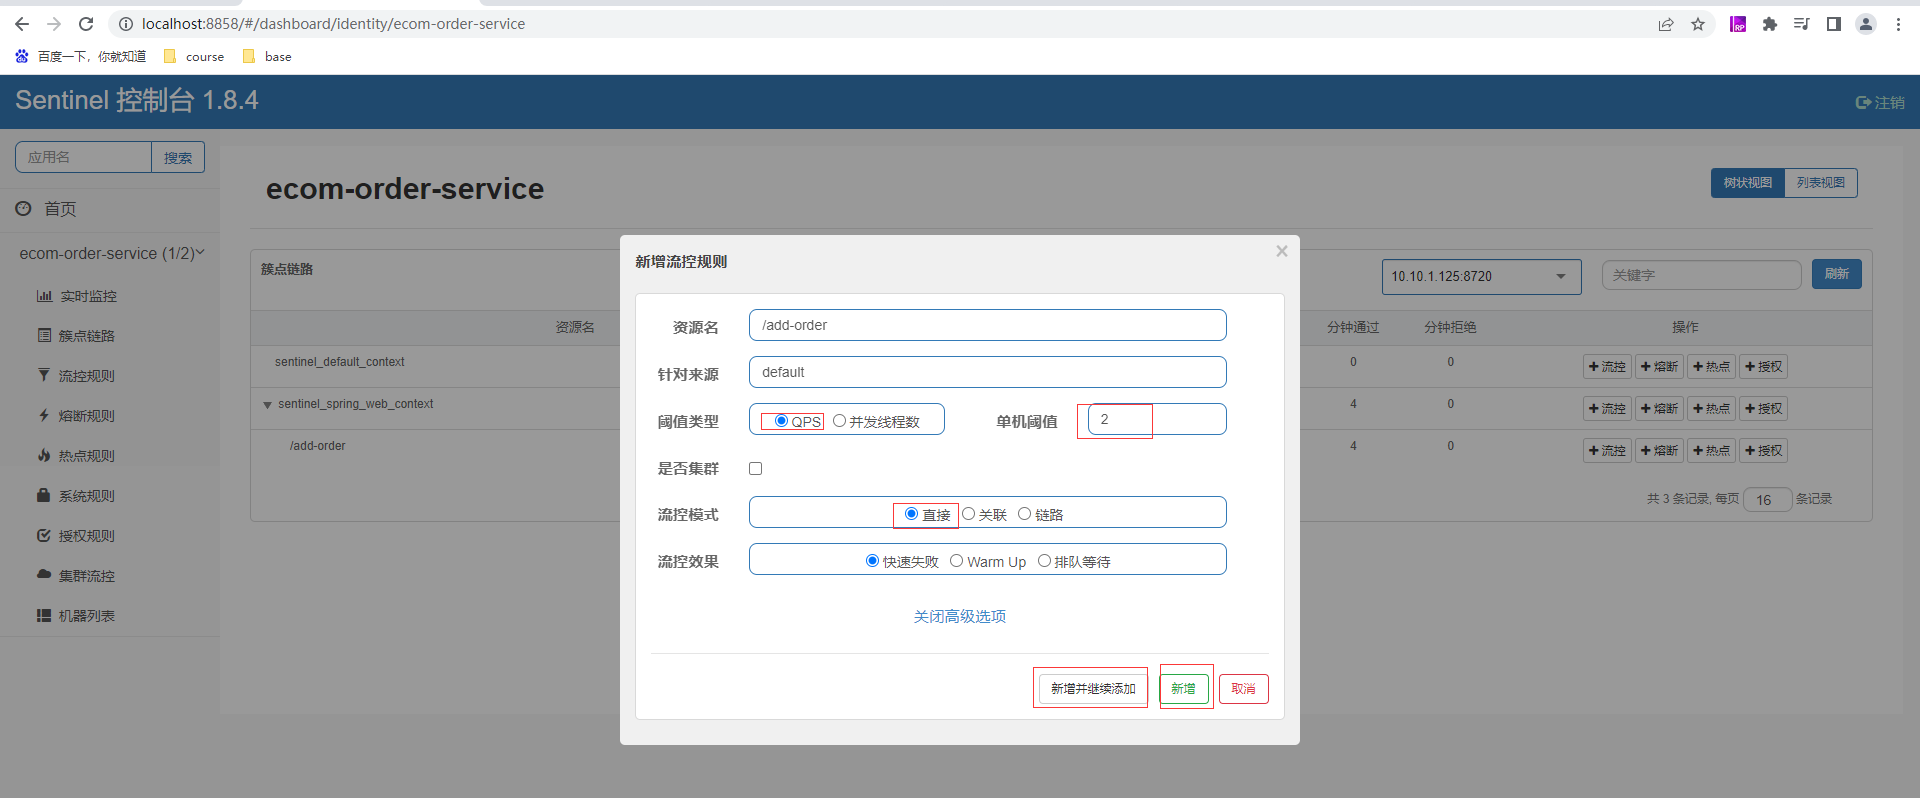
Task: Click the 注销 logout icon link
Action: point(1880,102)
